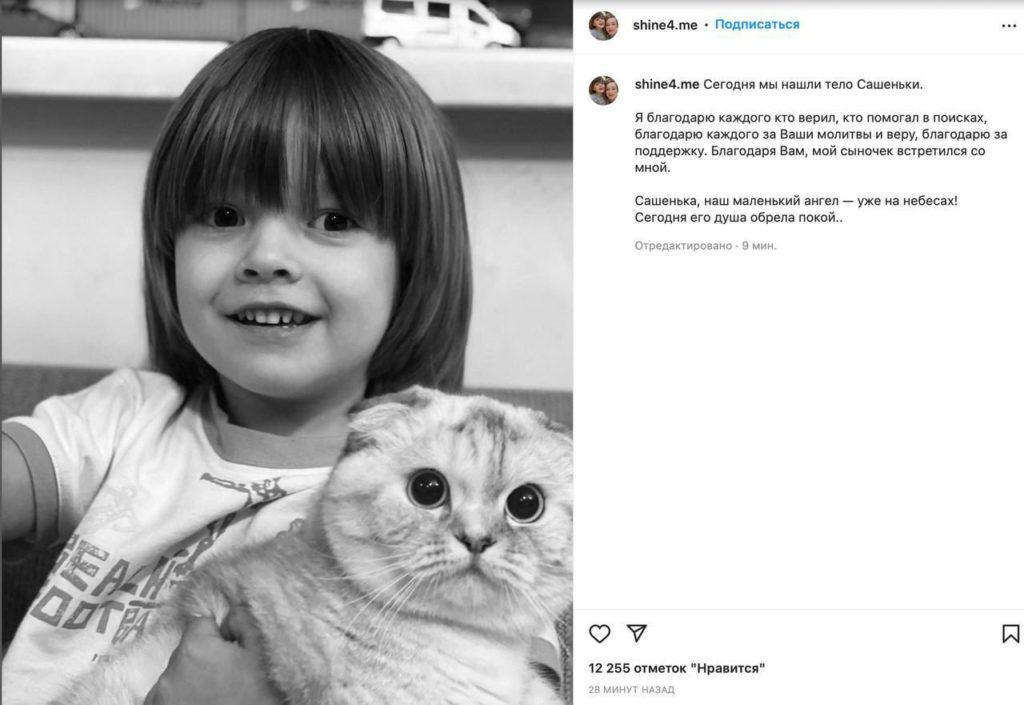
Task: Share the post via paper plane icon
Action: click(636, 633)
